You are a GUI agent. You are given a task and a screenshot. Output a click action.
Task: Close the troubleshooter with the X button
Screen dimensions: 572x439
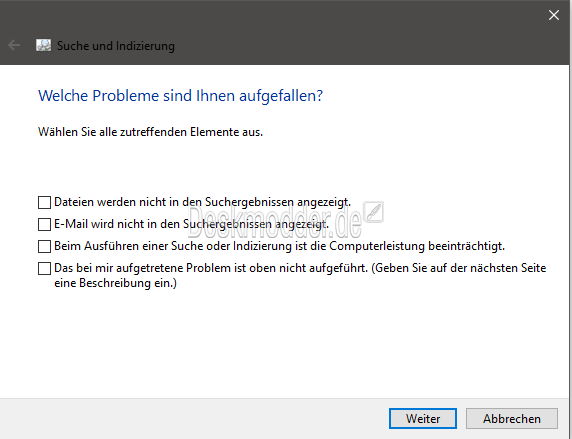(x=554, y=15)
